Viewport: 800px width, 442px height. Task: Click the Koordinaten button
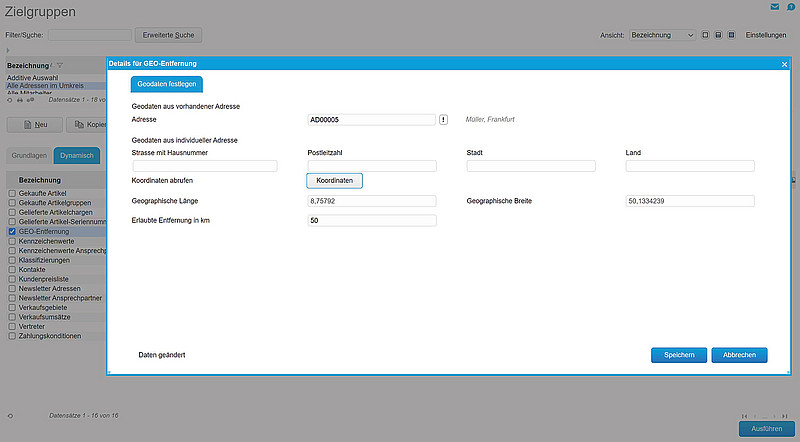[334, 181]
